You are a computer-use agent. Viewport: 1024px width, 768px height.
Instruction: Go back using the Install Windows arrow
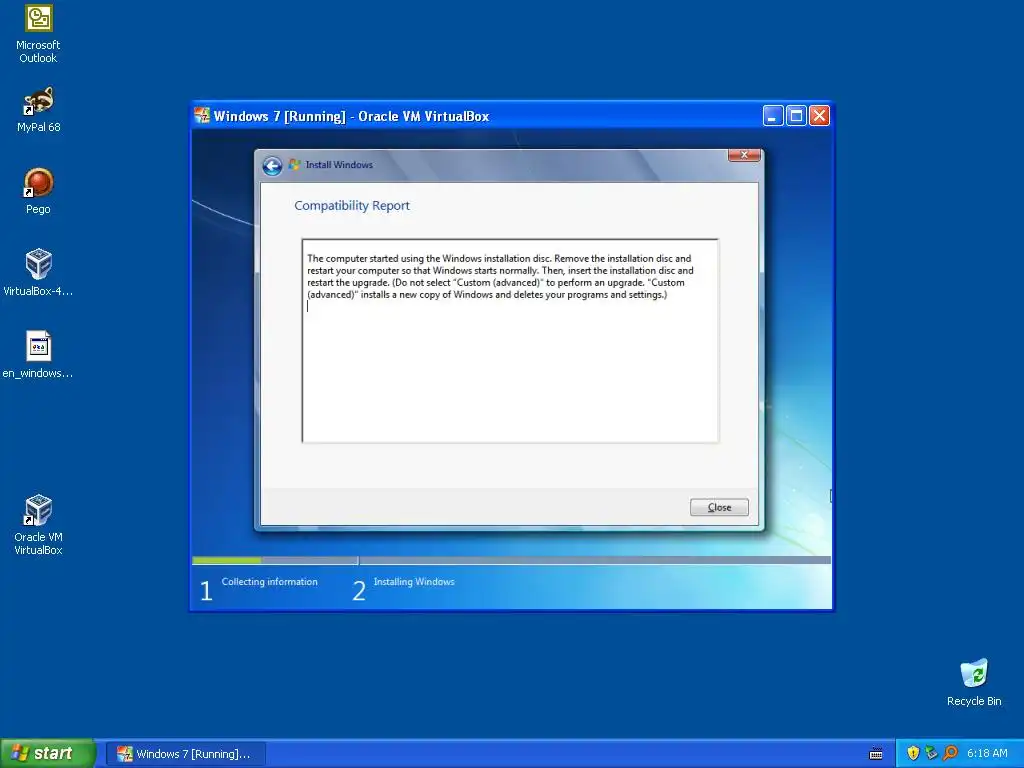click(x=272, y=166)
